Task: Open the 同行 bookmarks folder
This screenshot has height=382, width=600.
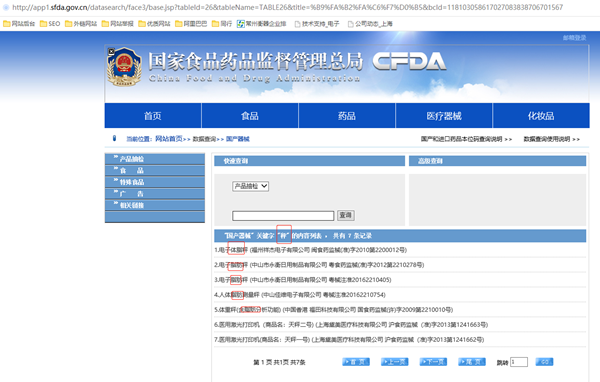Action: [222, 24]
